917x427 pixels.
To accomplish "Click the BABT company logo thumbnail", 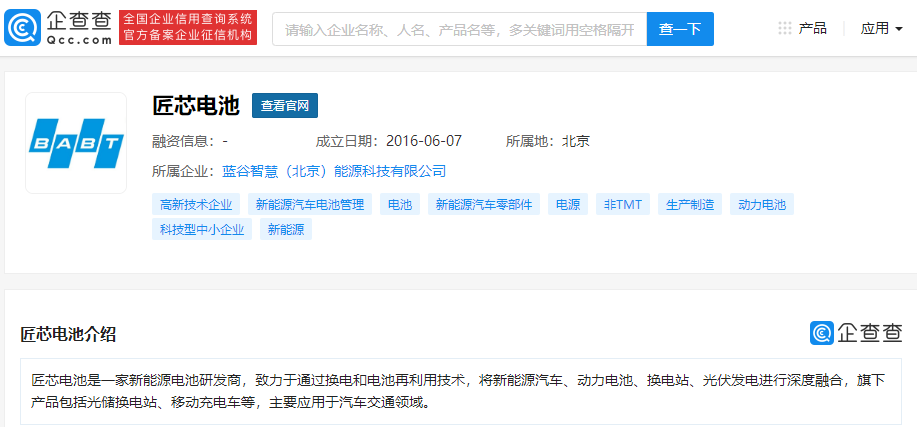I will click(76, 143).
